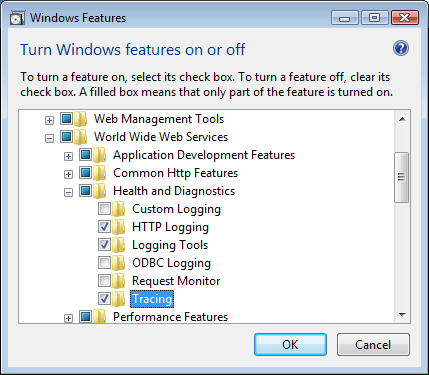The image size is (429, 375).
Task: Click the Windows Features title bar icon
Action: click(17, 18)
